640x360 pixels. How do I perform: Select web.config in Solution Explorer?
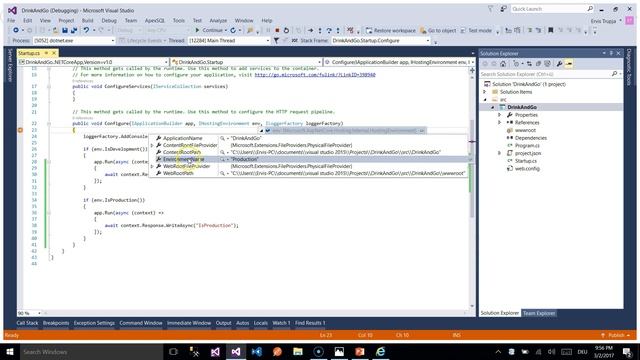click(x=527, y=169)
